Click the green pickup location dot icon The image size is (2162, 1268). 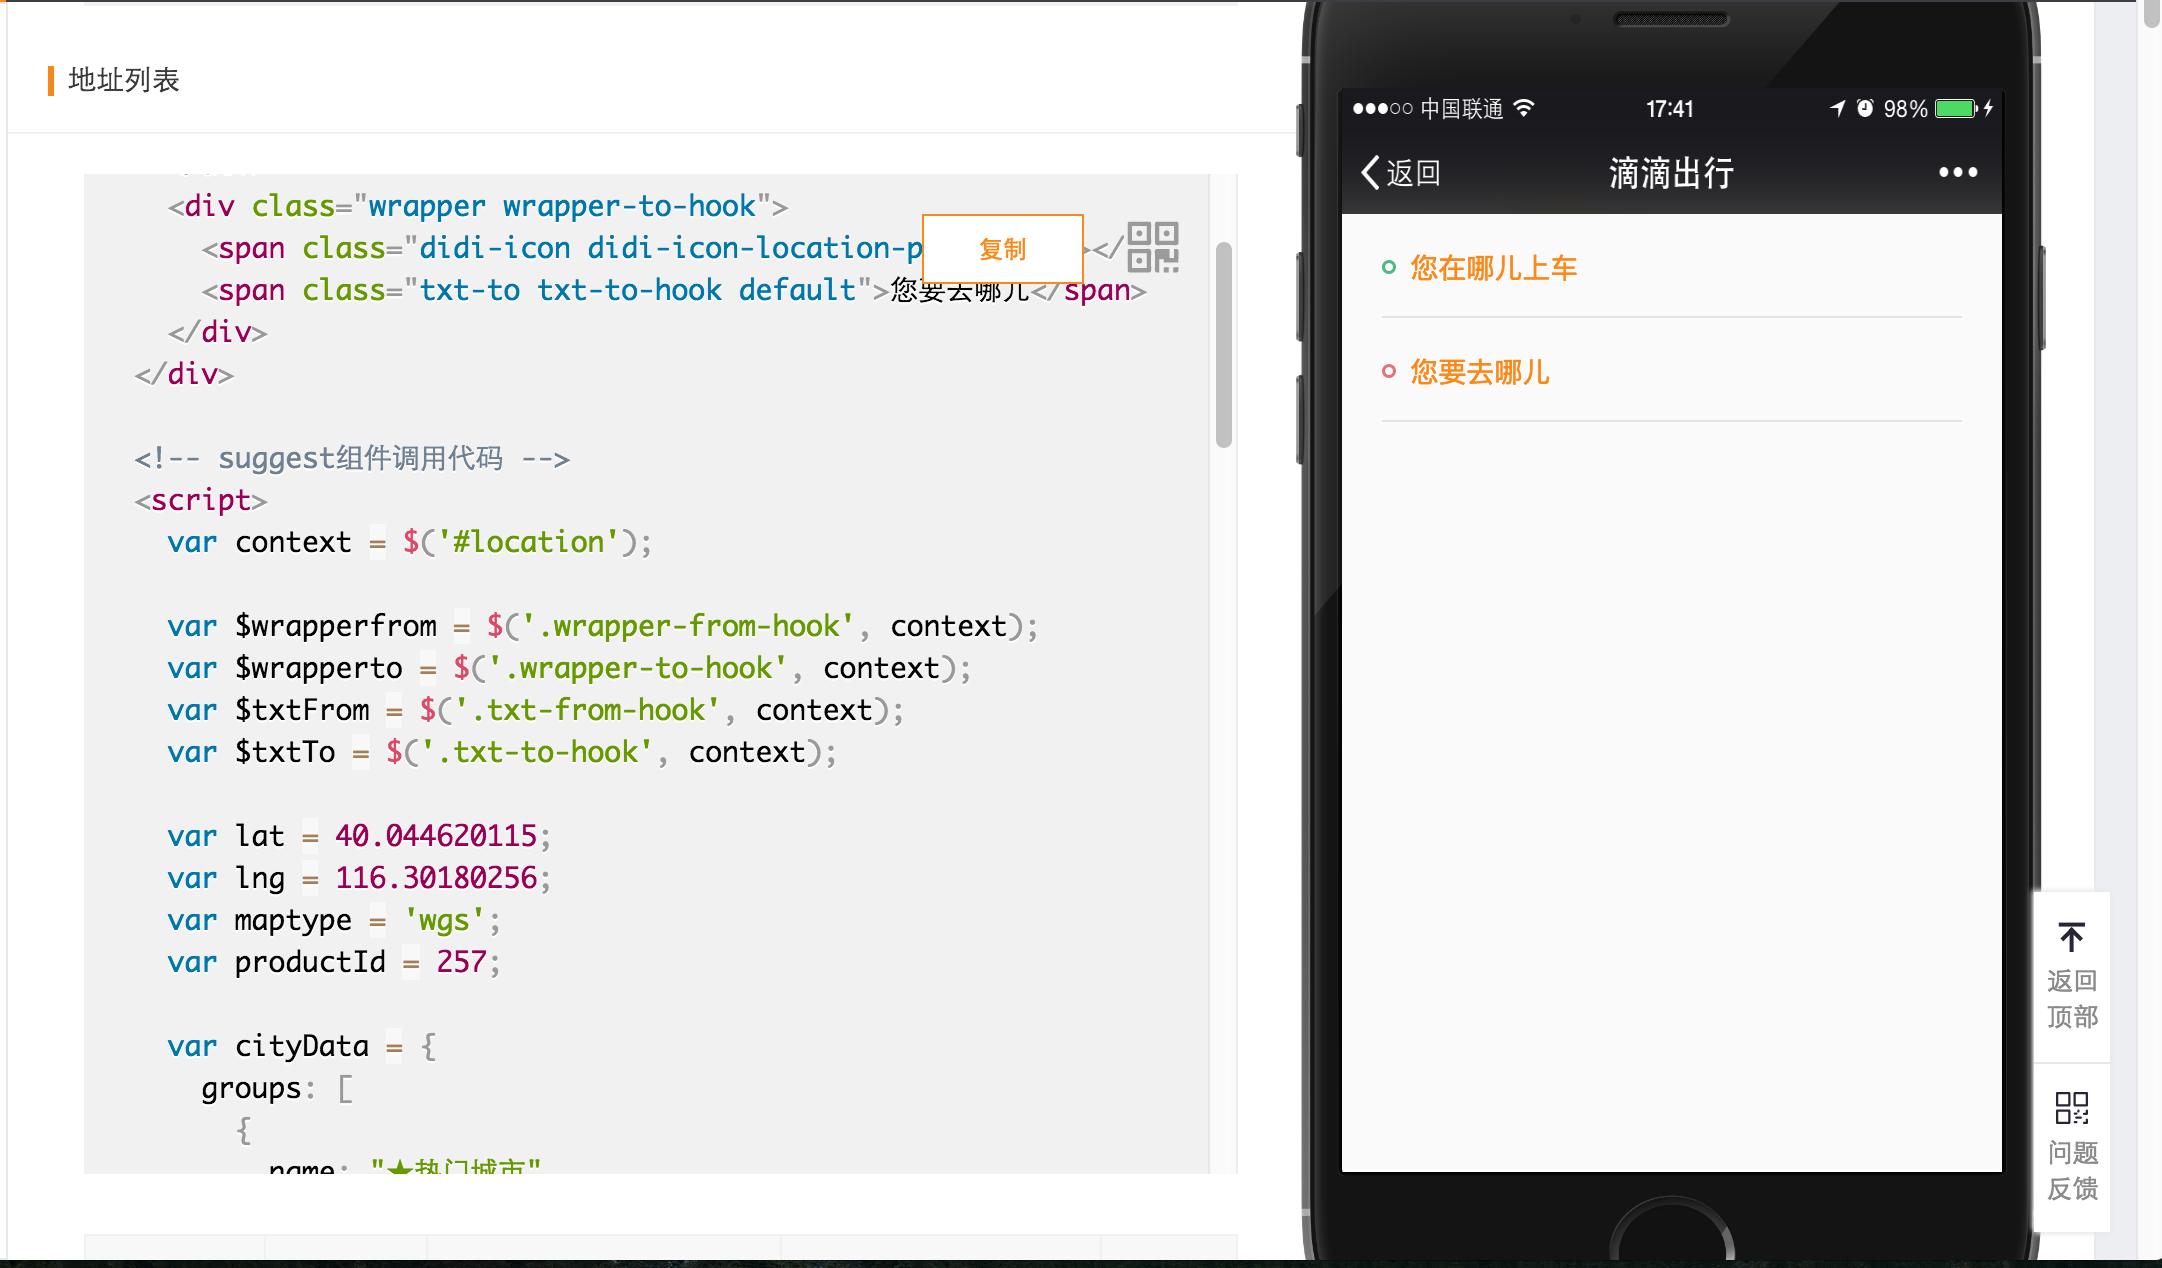click(1388, 267)
